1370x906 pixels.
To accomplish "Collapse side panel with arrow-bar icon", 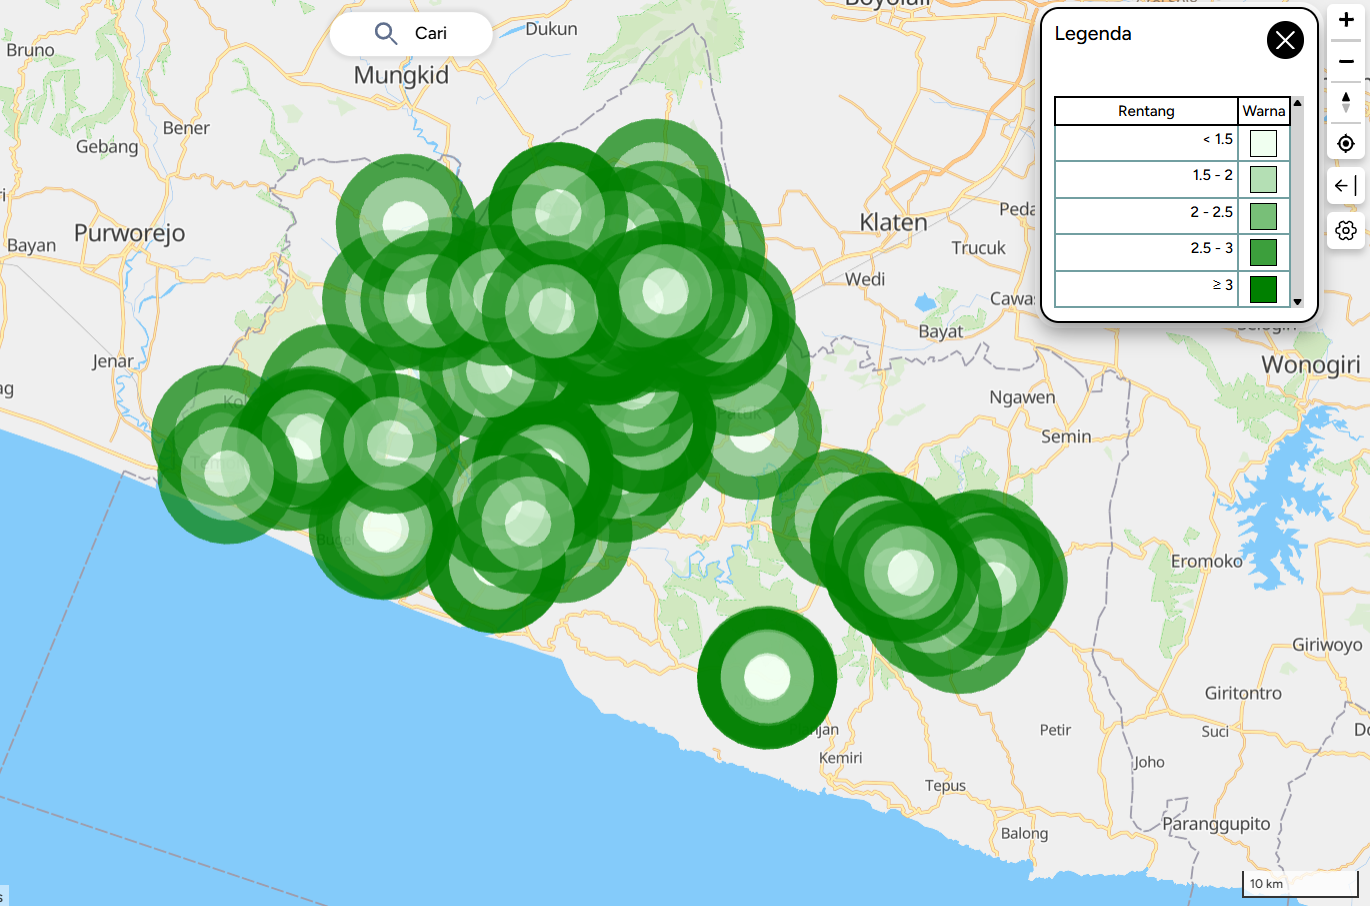I will [x=1346, y=185].
